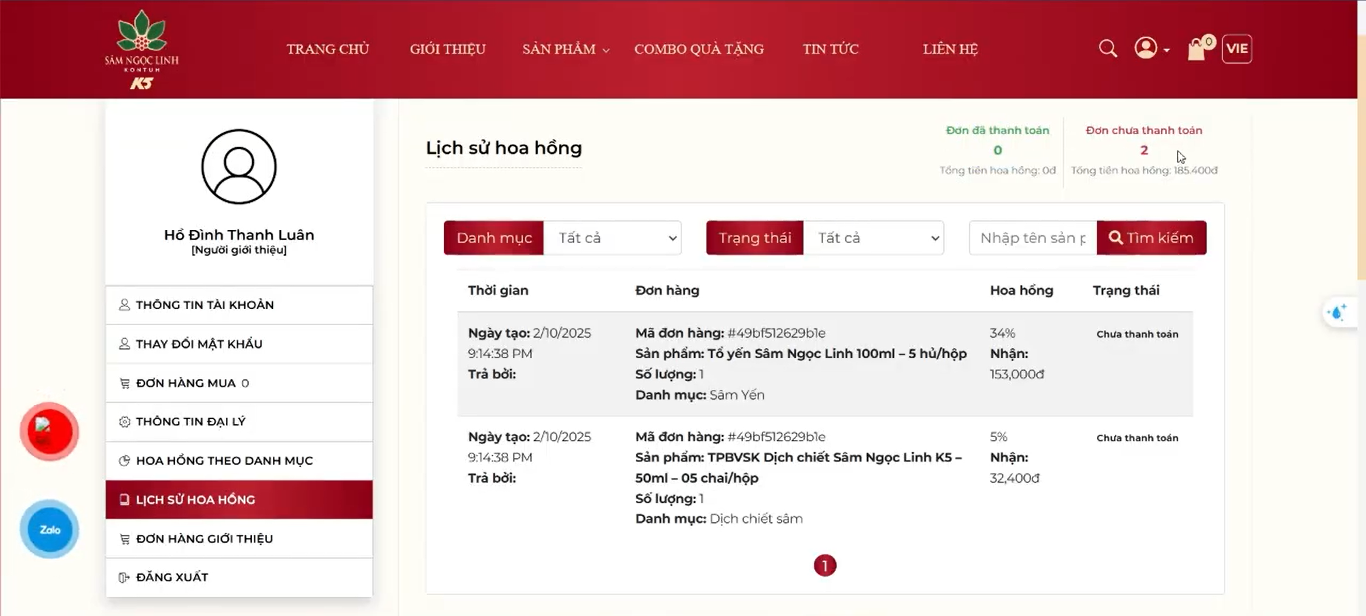Open Thay đổi mật khẩu sidebar item
1366x616 pixels.
(239, 344)
